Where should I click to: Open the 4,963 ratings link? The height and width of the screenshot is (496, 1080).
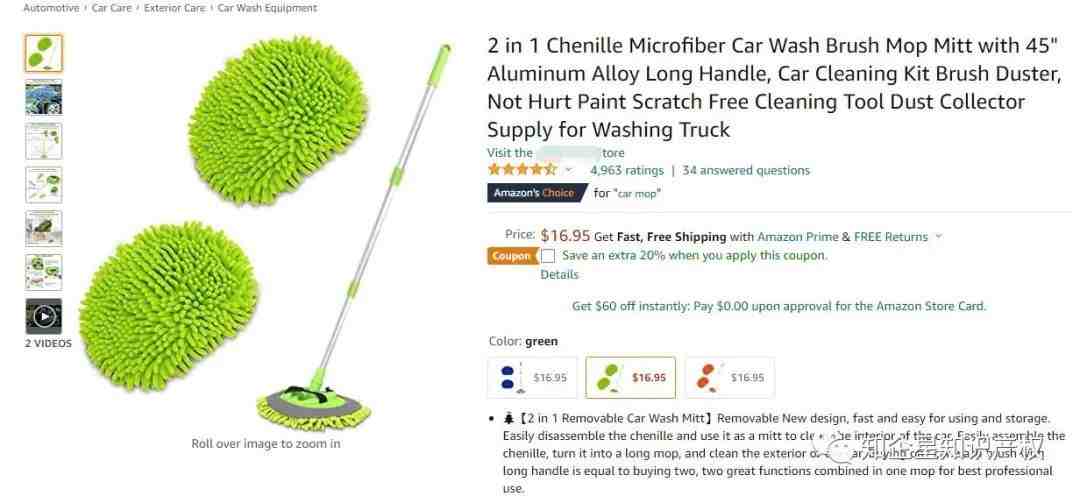626,170
